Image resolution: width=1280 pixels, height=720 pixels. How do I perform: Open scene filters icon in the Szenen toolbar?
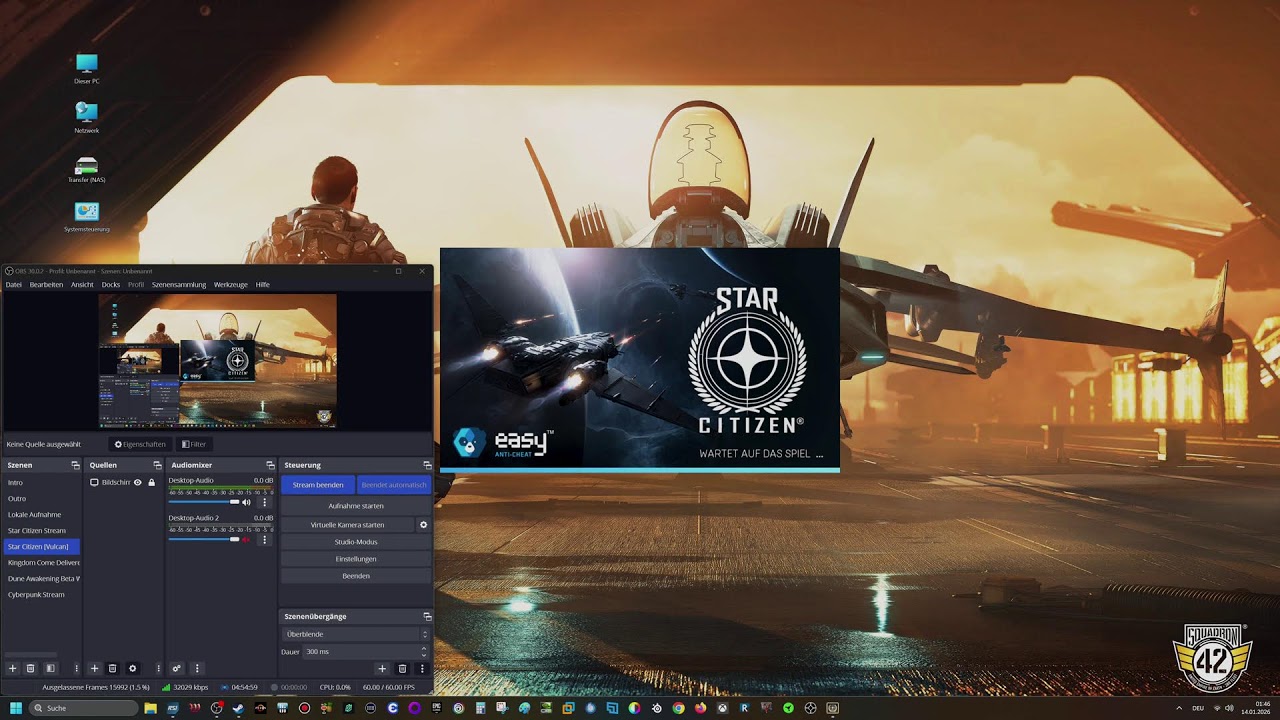50,668
